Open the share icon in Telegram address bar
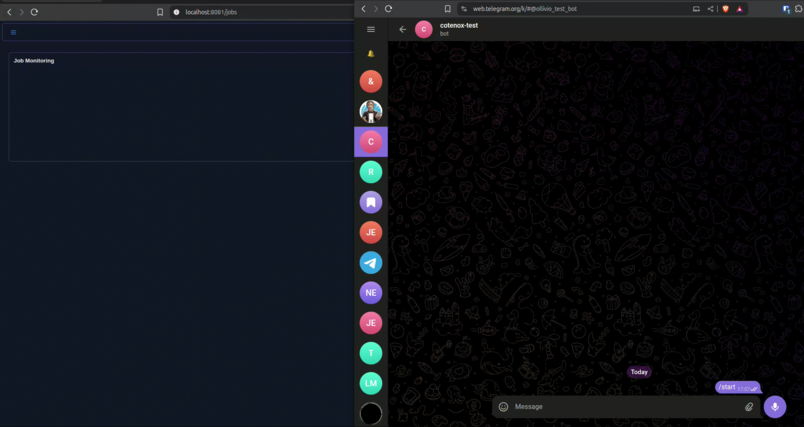The image size is (804, 427). 710,9
